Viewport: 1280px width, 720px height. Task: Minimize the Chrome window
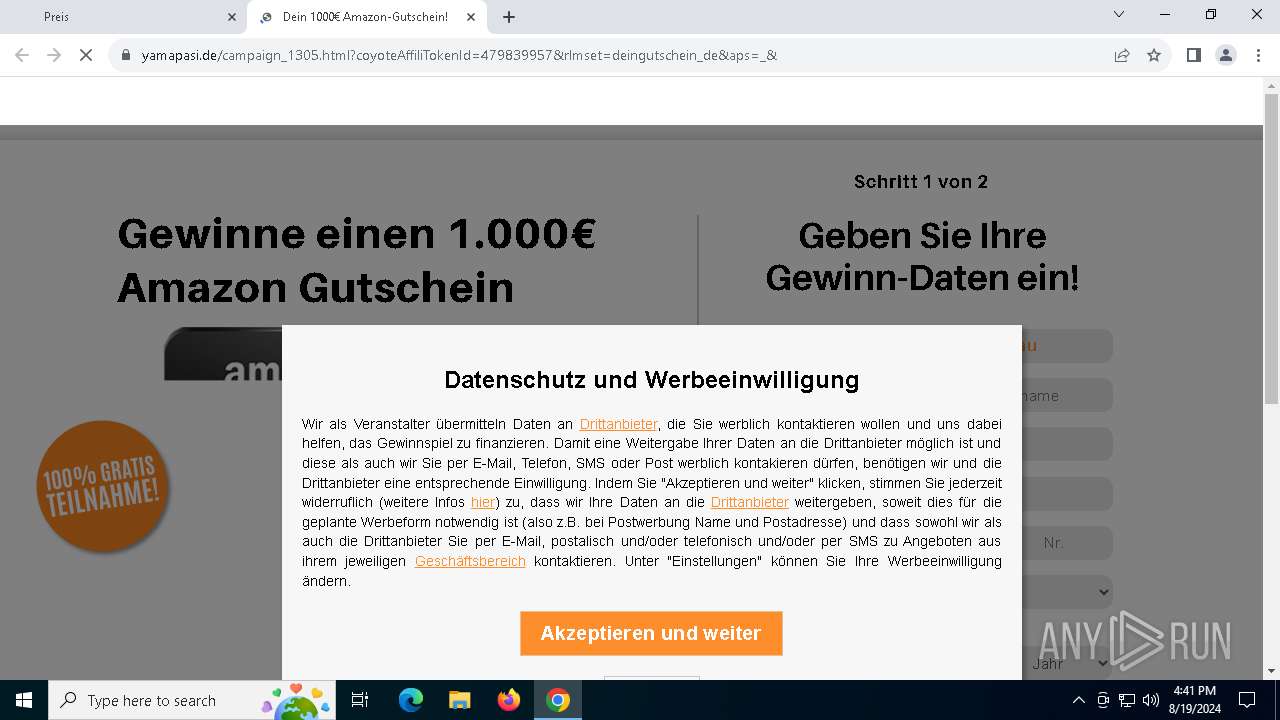tap(1165, 14)
